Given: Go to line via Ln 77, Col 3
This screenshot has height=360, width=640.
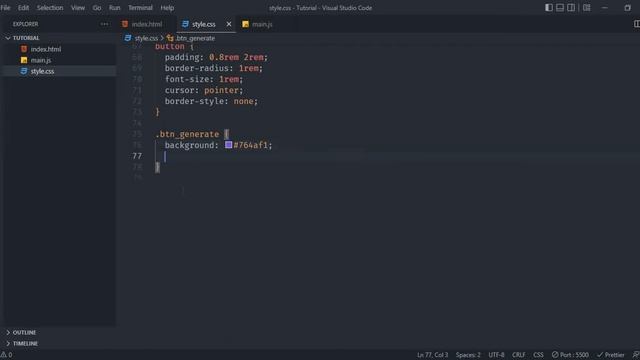Looking at the screenshot, I should point(432,355).
